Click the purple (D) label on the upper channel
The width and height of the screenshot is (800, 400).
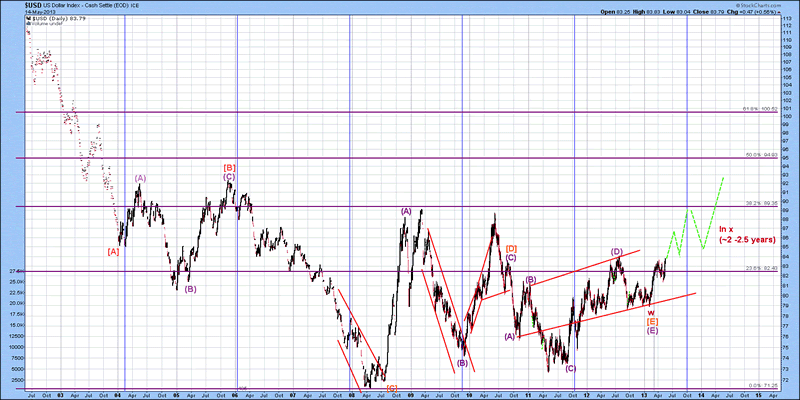coord(617,251)
